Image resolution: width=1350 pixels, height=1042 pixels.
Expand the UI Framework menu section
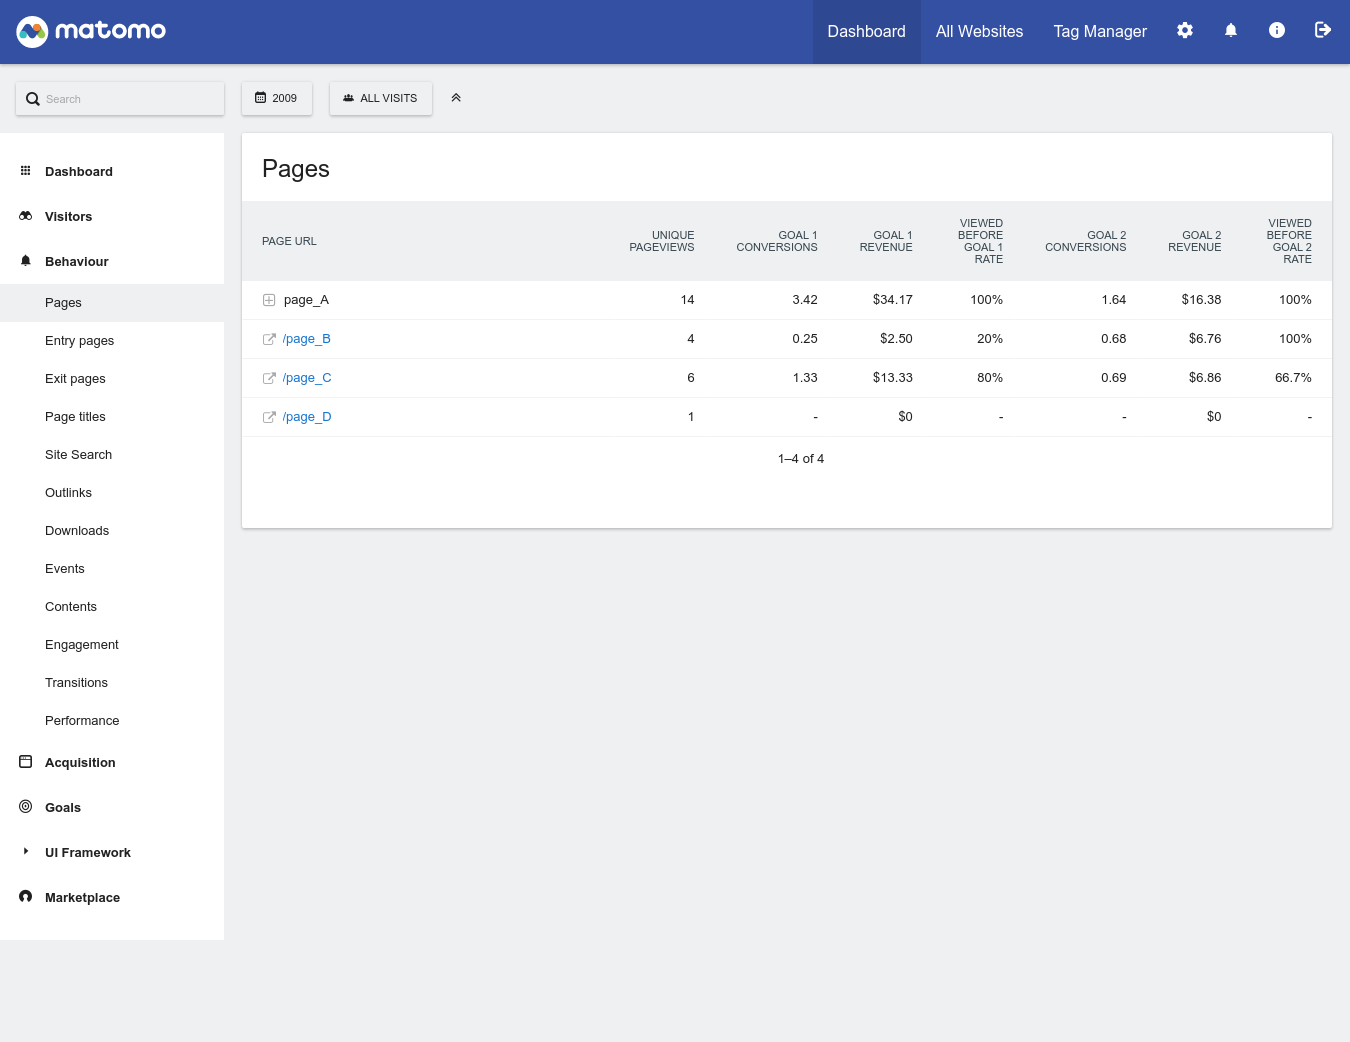(87, 852)
